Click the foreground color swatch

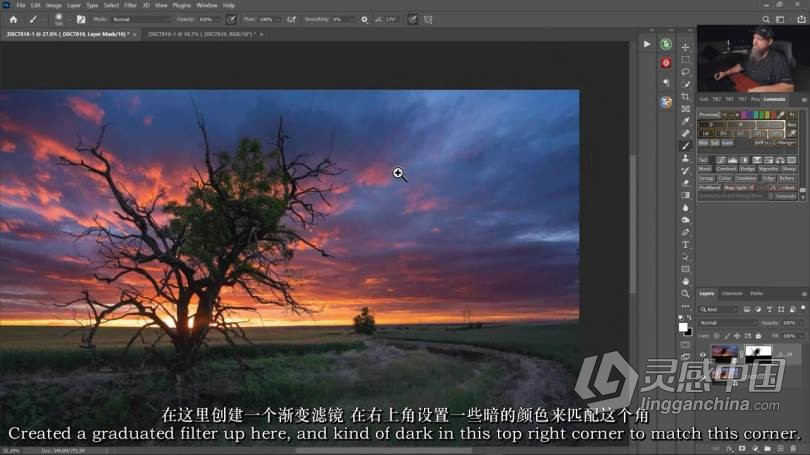pyautogui.click(x=683, y=326)
